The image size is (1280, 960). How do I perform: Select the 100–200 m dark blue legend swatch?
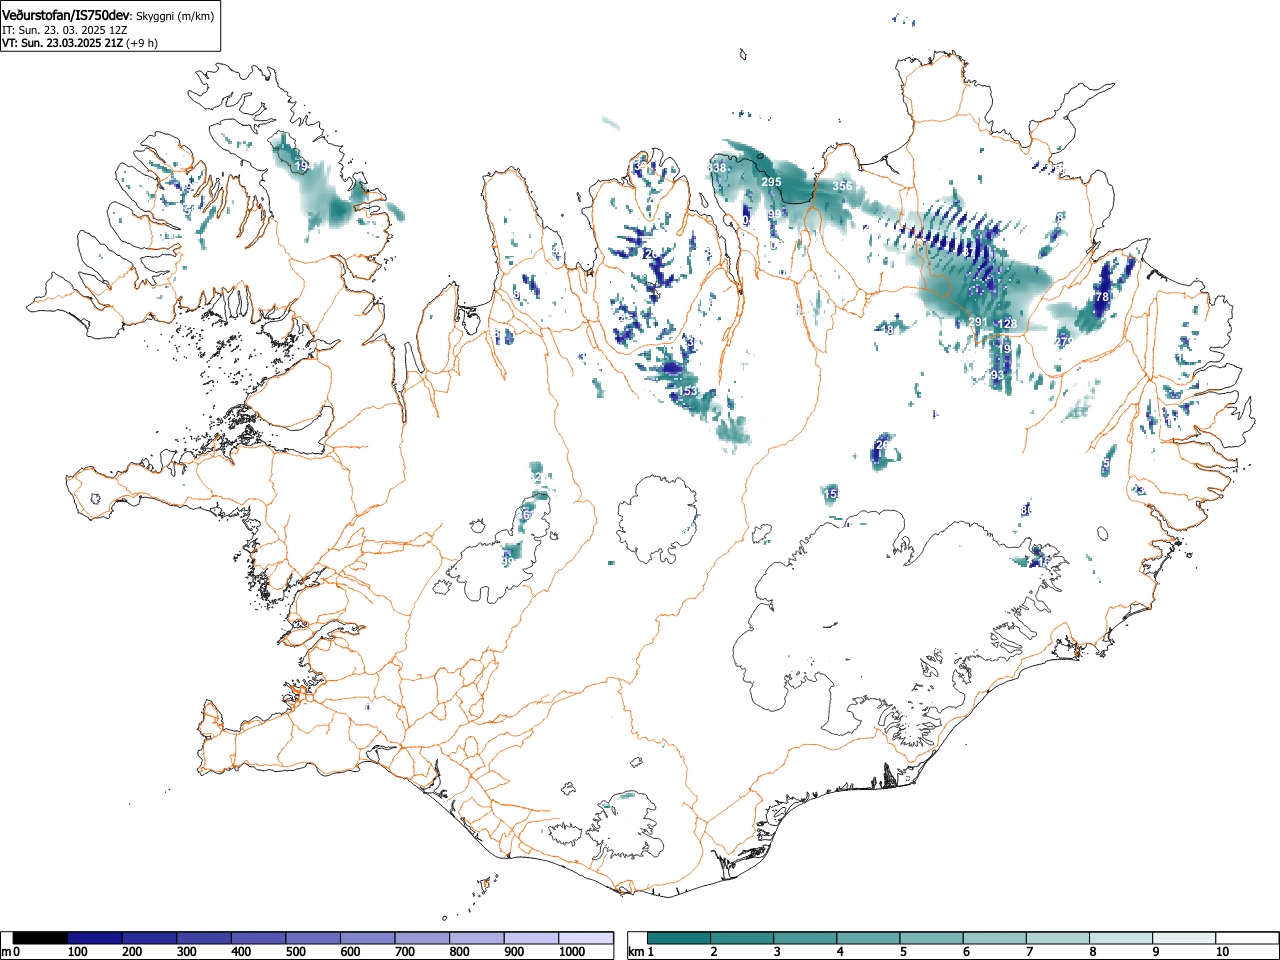[95, 938]
